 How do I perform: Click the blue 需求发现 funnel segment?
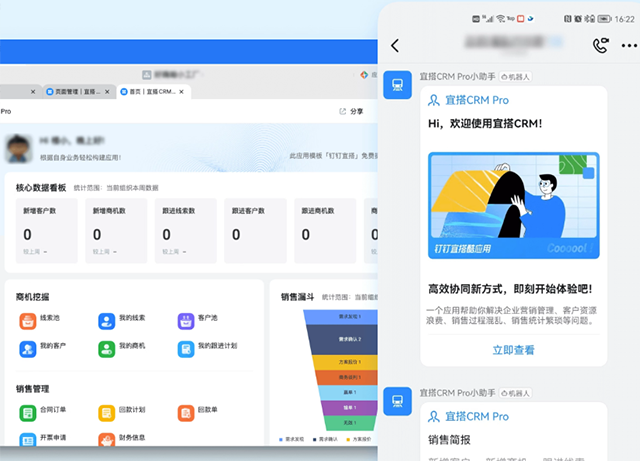[342, 317]
